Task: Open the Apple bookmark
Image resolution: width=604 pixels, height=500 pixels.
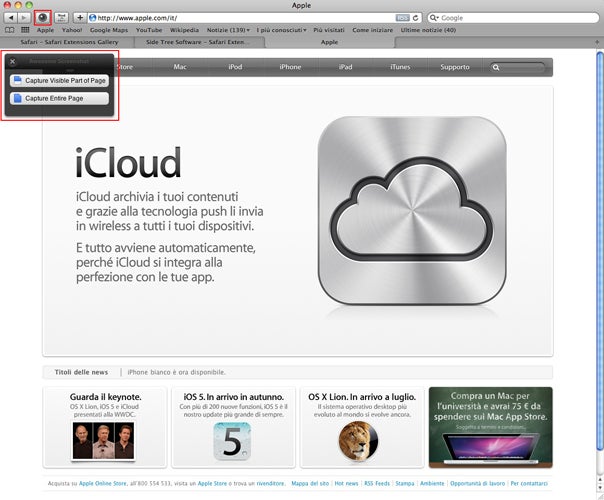Action: pos(45,30)
